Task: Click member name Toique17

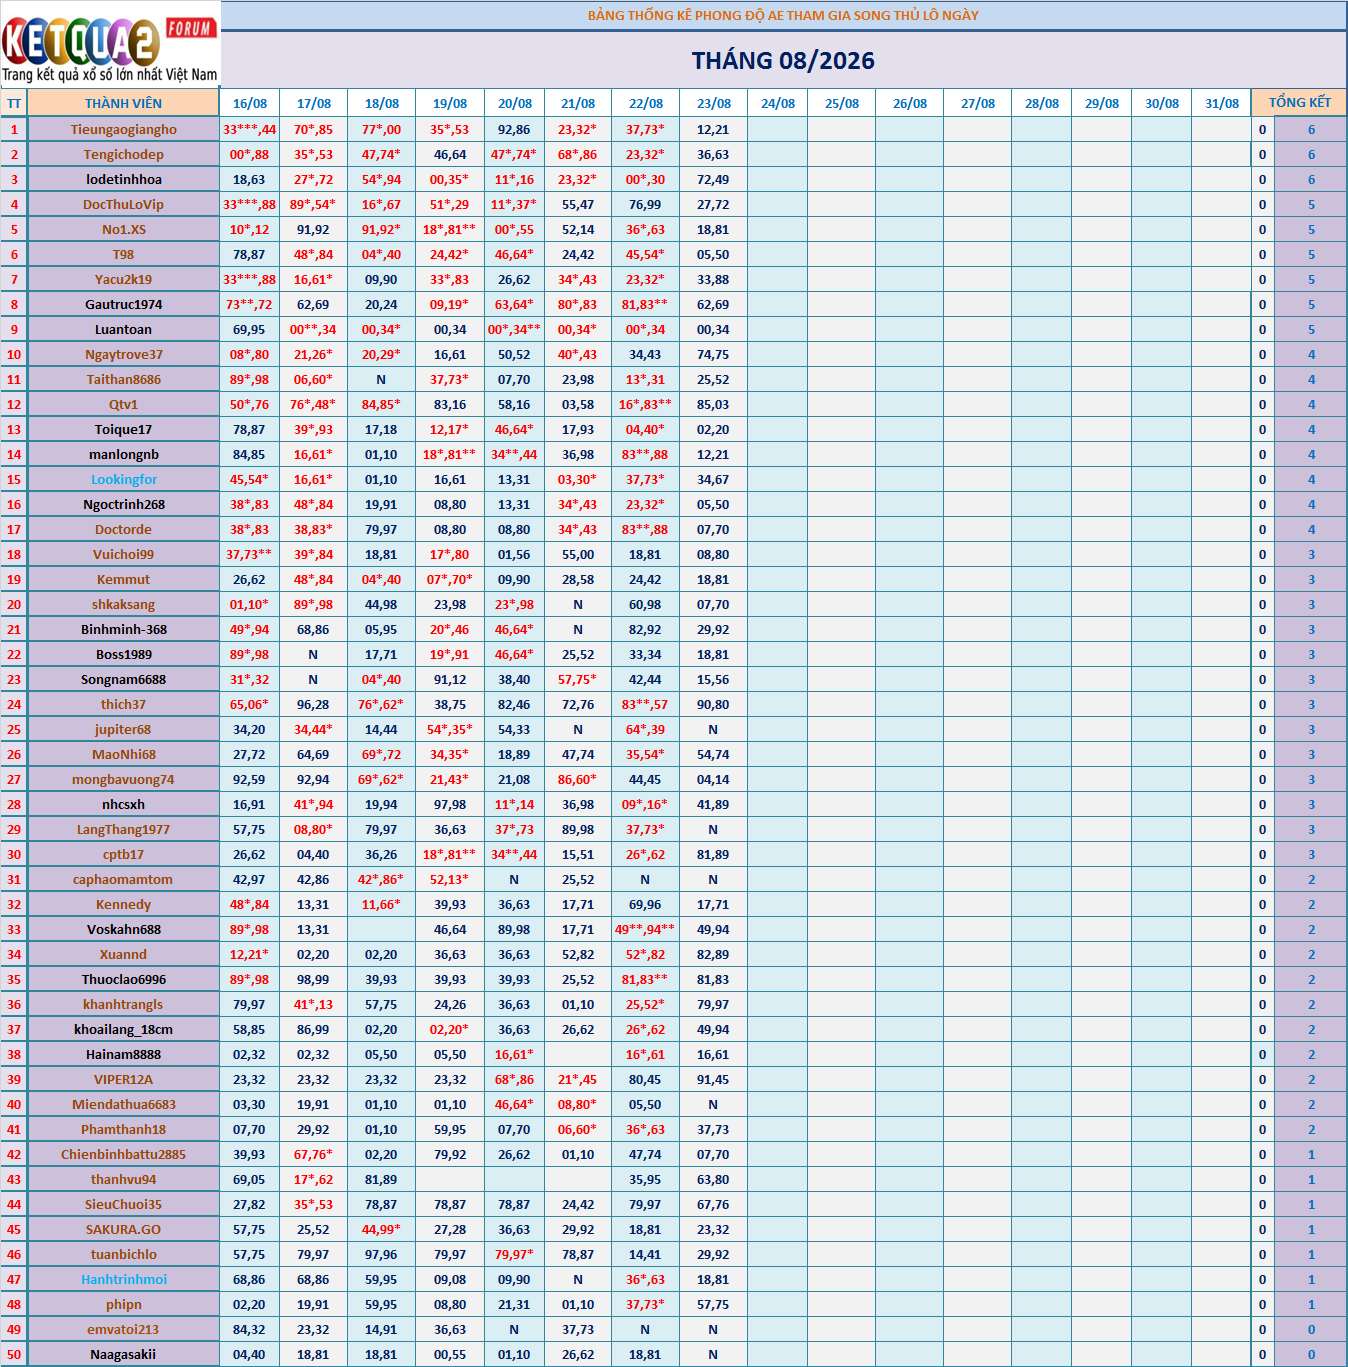Action: [x=123, y=429]
